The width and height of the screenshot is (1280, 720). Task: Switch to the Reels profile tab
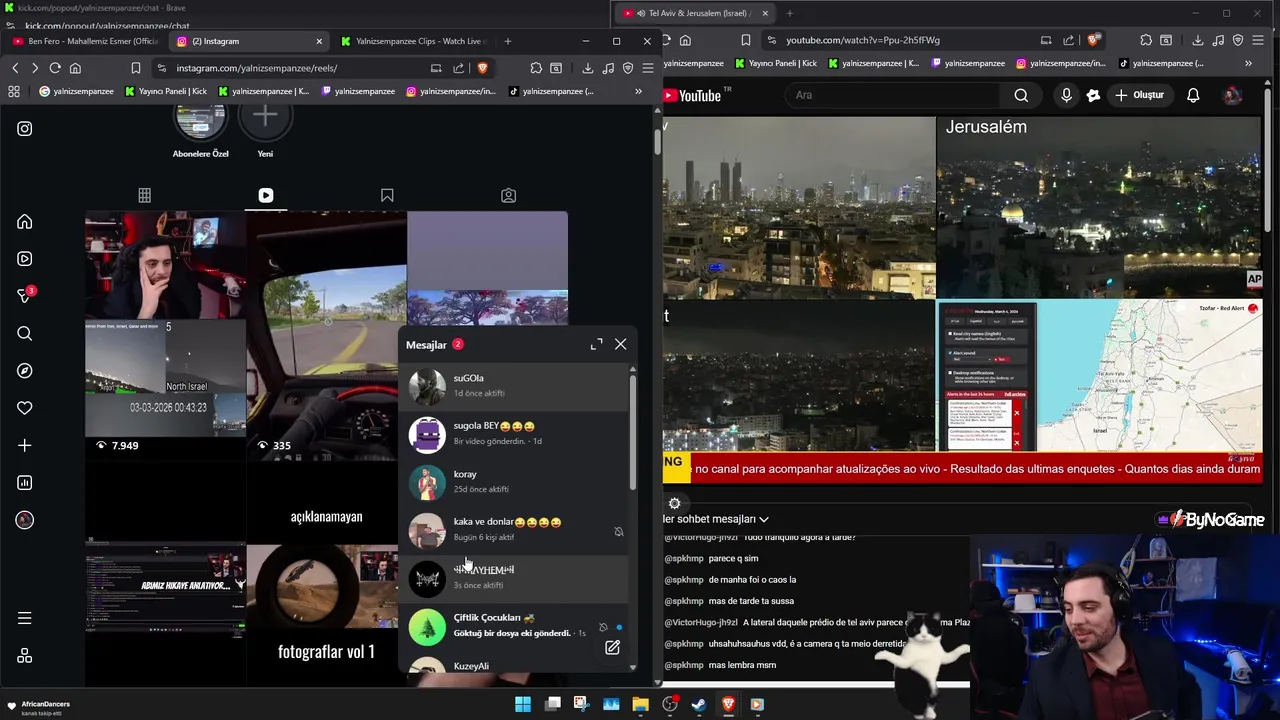[266, 196]
